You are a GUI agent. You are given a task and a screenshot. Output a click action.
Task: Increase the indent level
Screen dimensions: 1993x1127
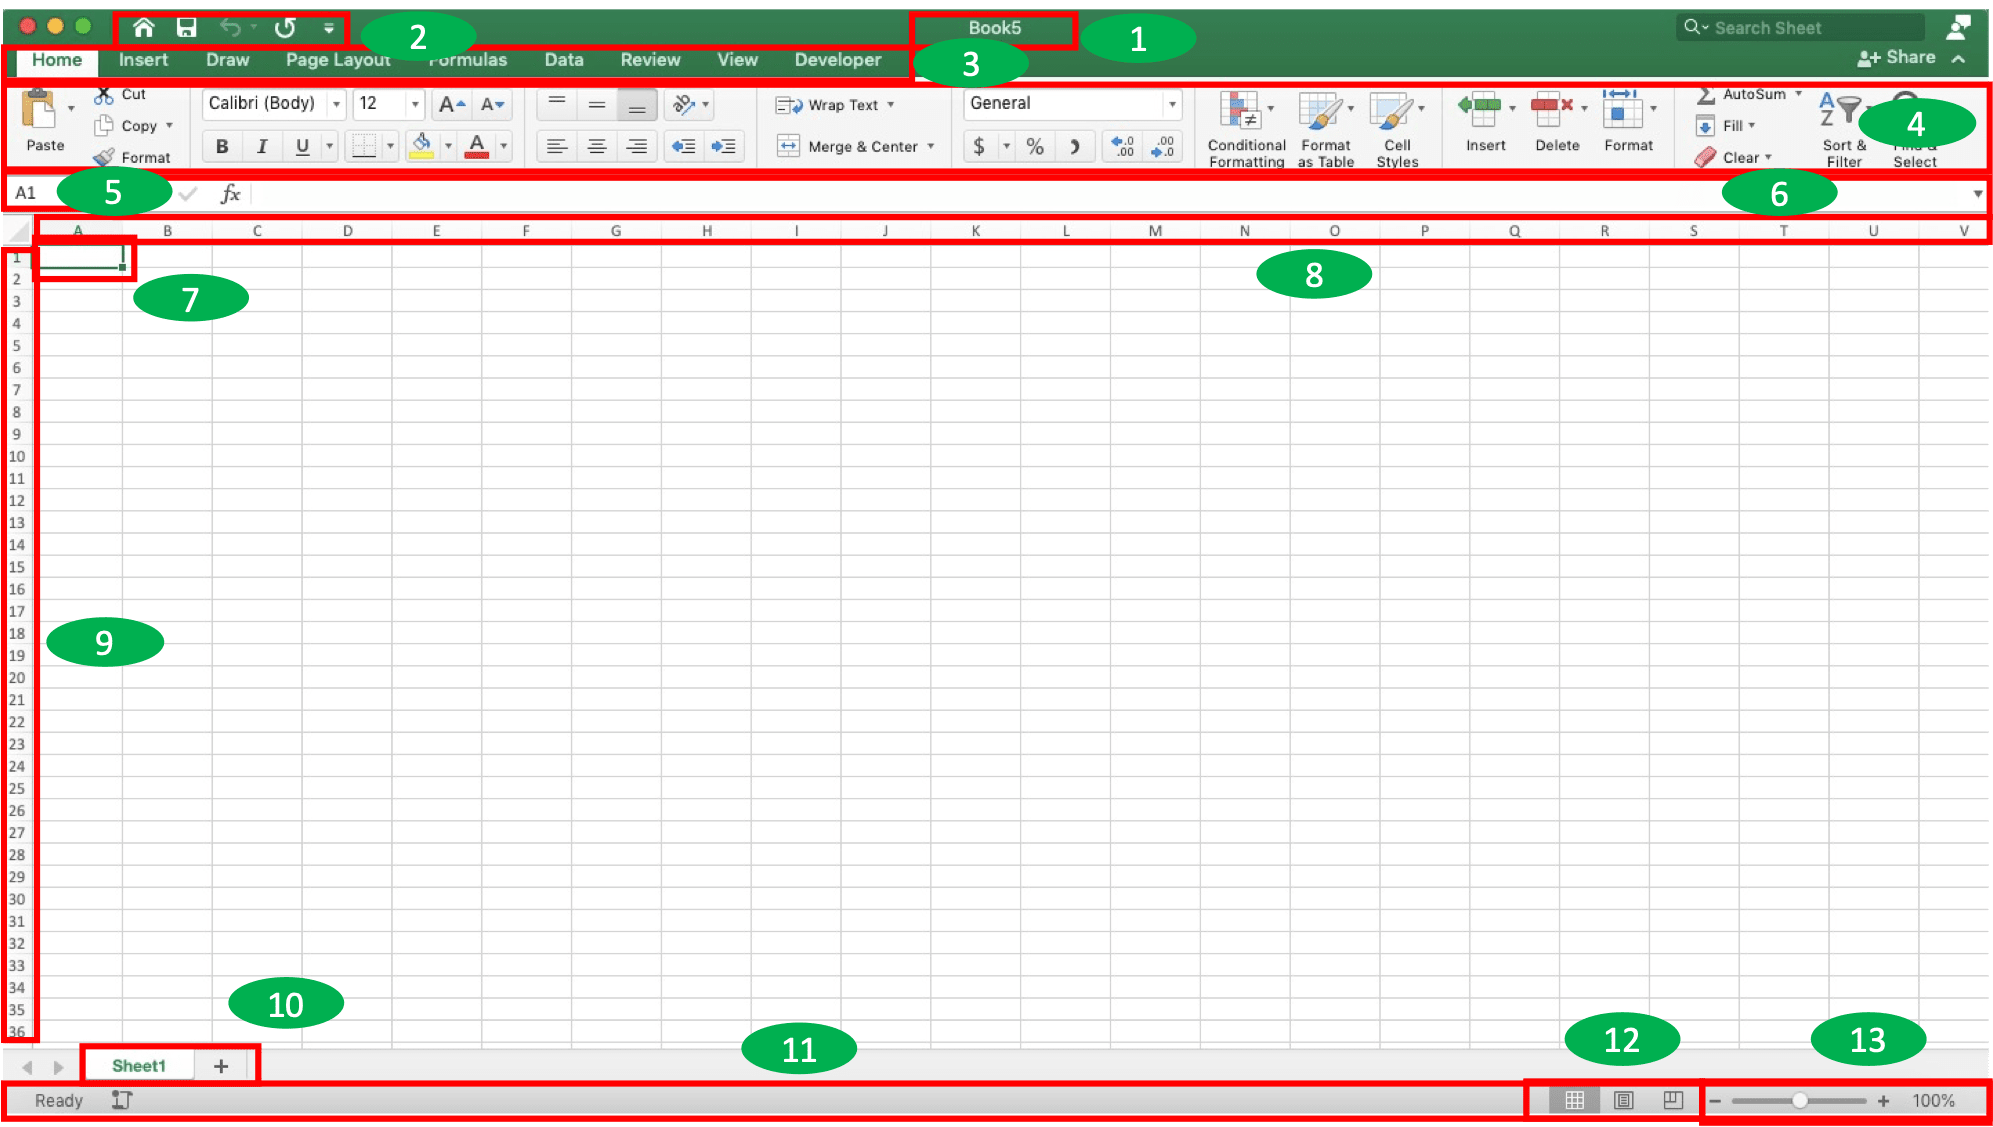[x=723, y=147]
